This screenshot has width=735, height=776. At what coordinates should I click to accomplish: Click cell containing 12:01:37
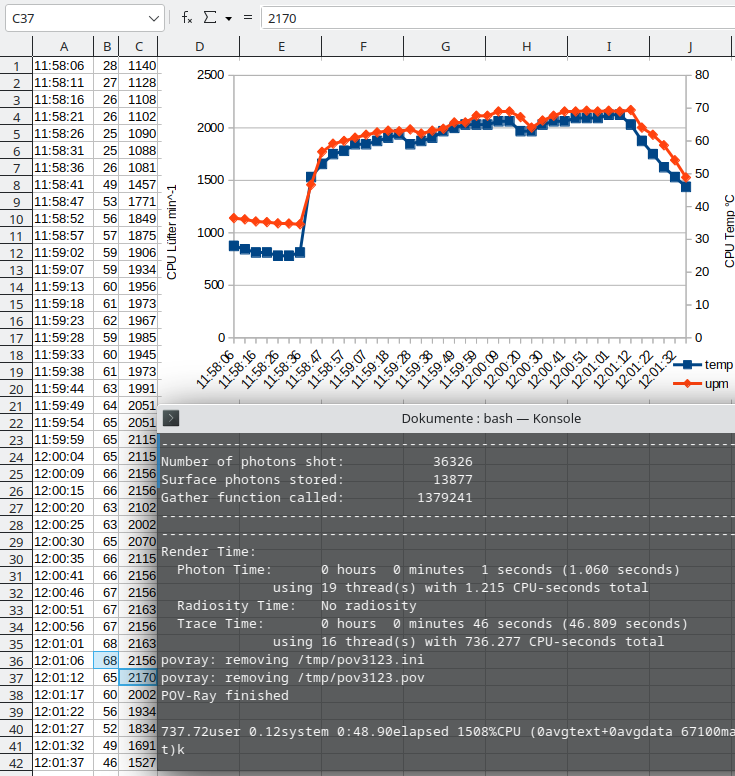click(x=63, y=763)
